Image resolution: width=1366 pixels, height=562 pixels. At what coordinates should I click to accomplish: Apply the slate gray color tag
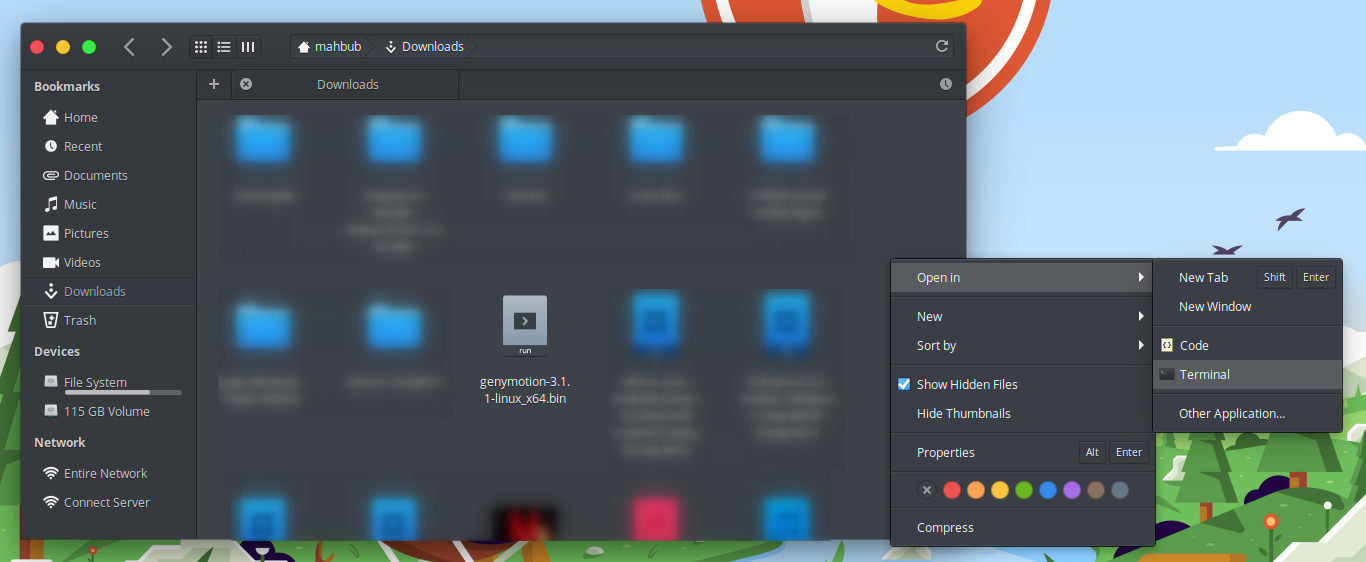tap(1120, 490)
